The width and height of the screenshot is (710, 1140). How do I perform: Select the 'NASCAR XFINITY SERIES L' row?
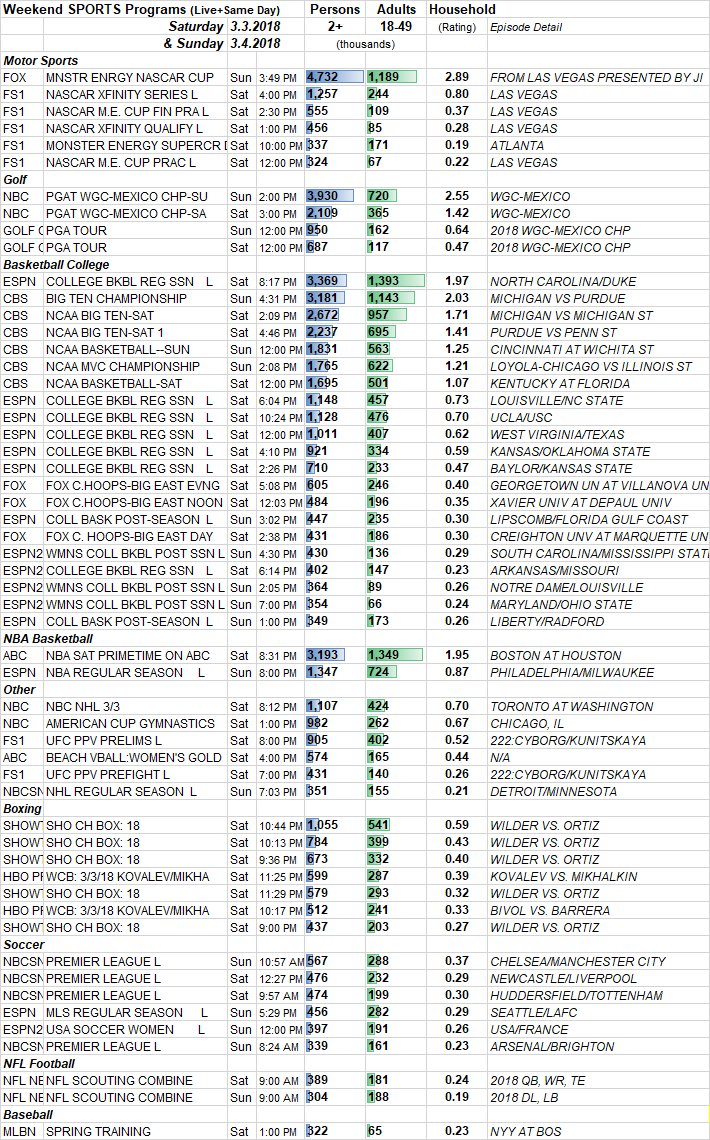pos(355,95)
